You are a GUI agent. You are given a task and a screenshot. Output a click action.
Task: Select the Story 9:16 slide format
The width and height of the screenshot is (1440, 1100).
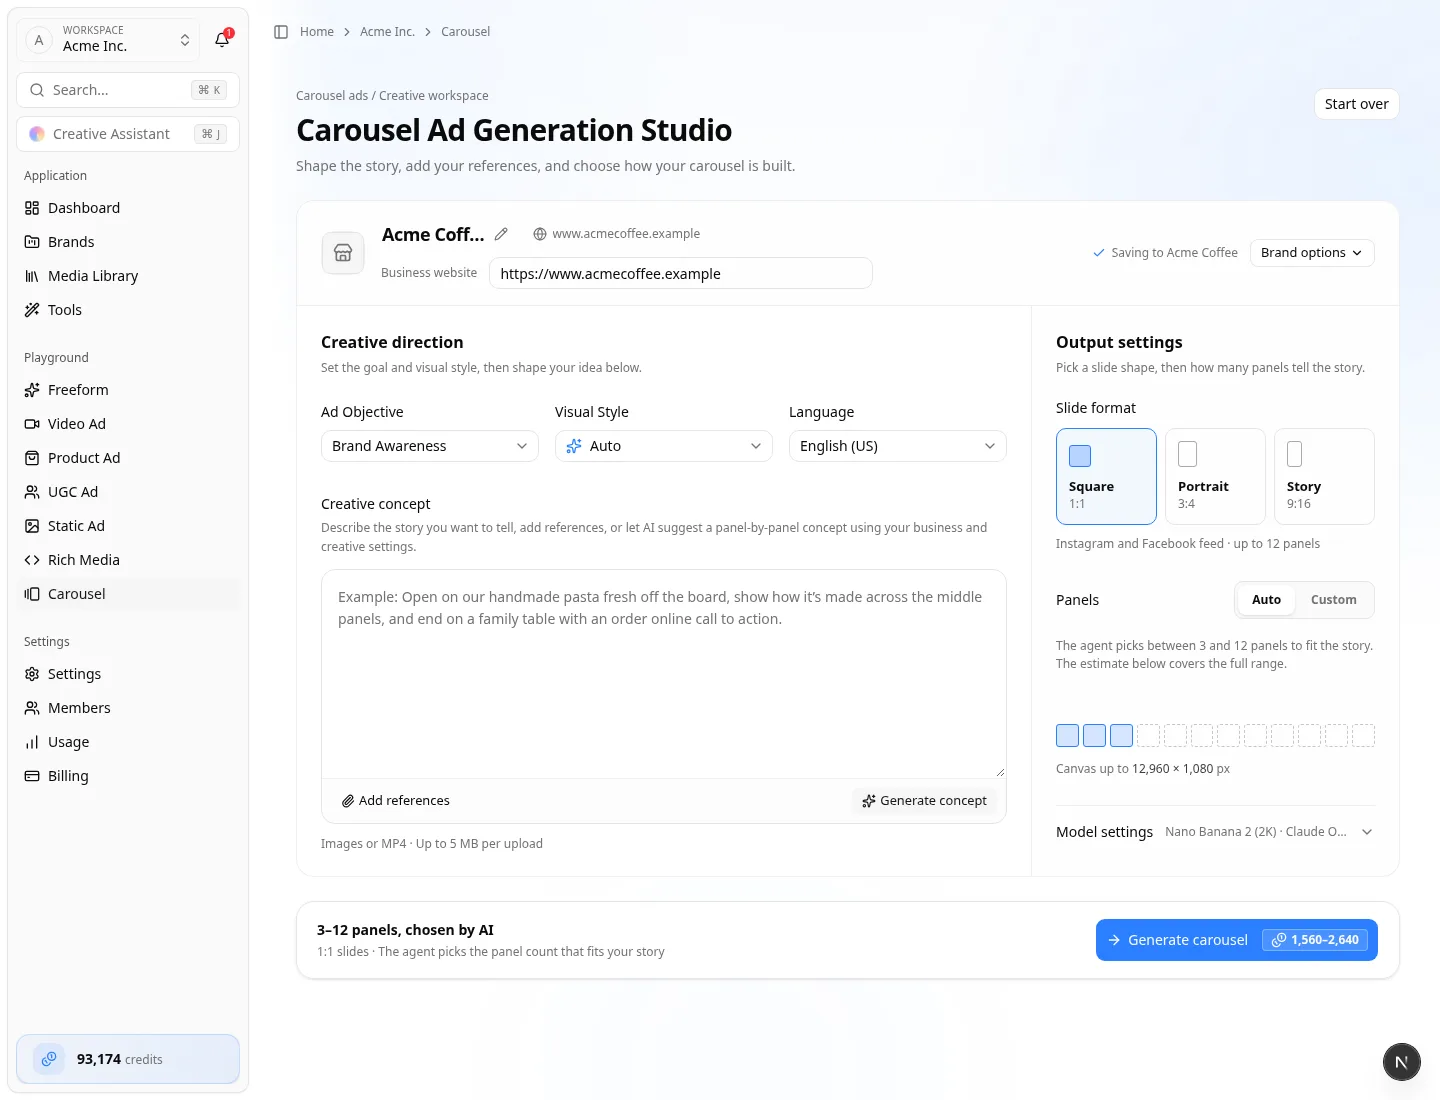[x=1324, y=477]
